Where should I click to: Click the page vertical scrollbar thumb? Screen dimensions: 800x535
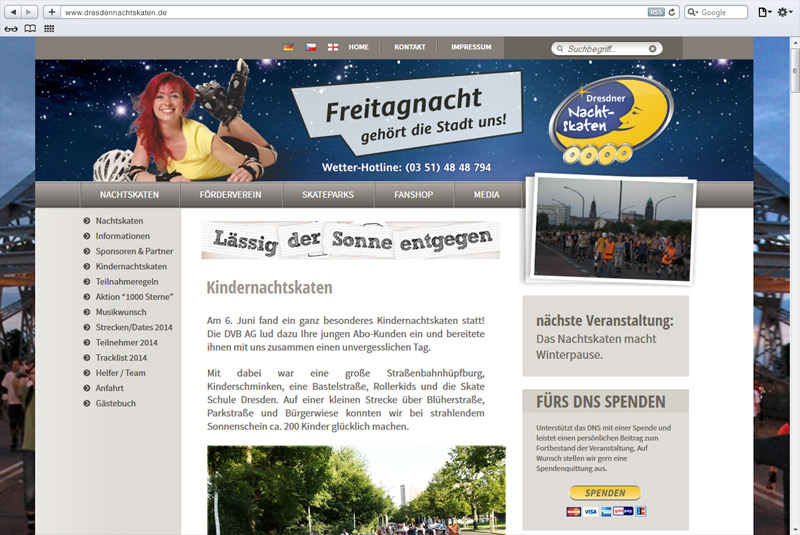tap(794, 71)
